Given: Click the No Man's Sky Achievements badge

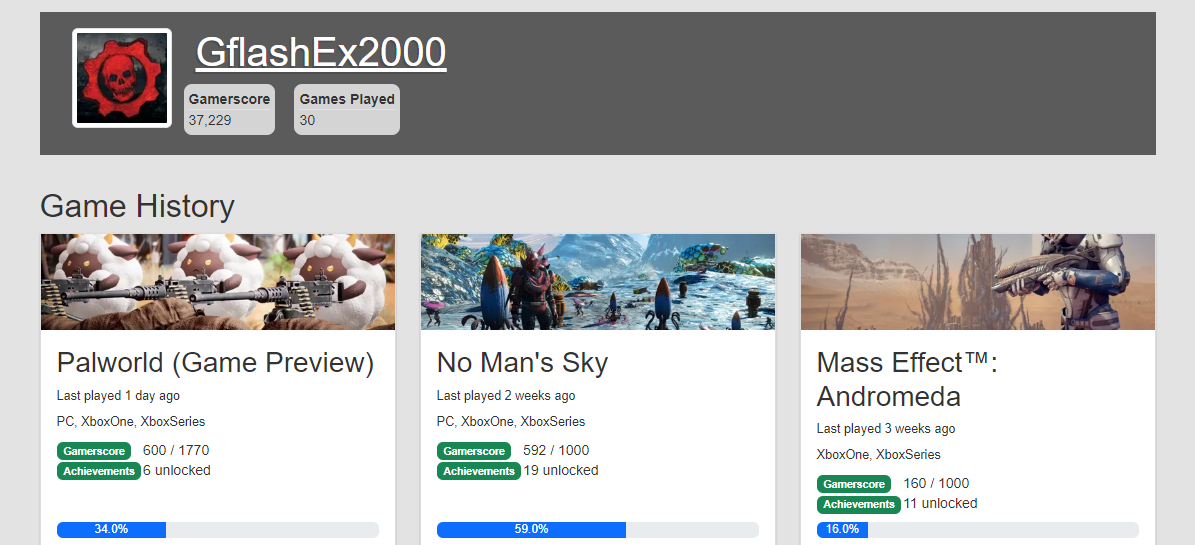Looking at the screenshot, I should (x=479, y=471).
